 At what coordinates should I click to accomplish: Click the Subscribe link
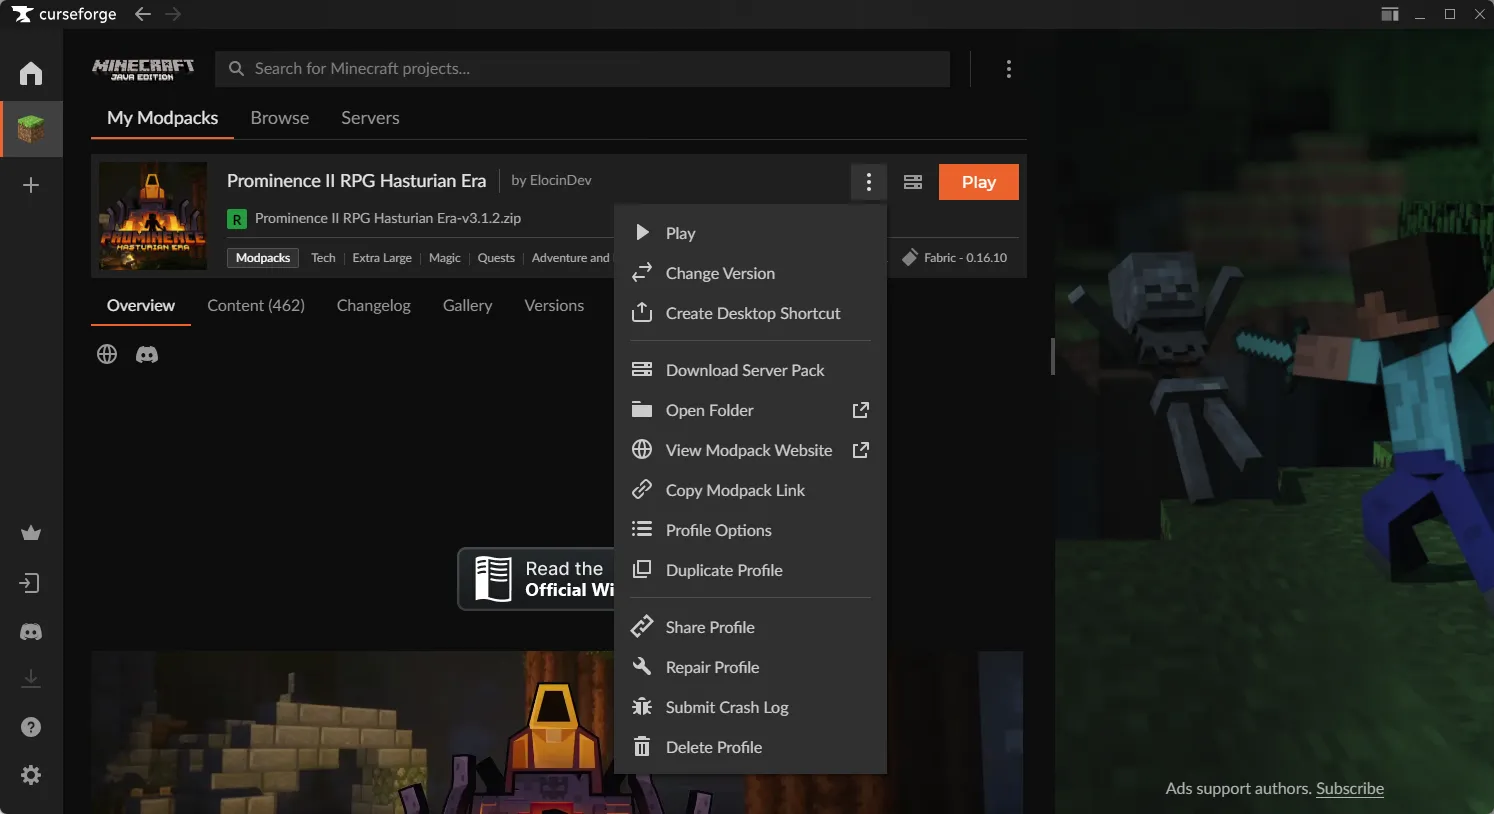point(1348,788)
